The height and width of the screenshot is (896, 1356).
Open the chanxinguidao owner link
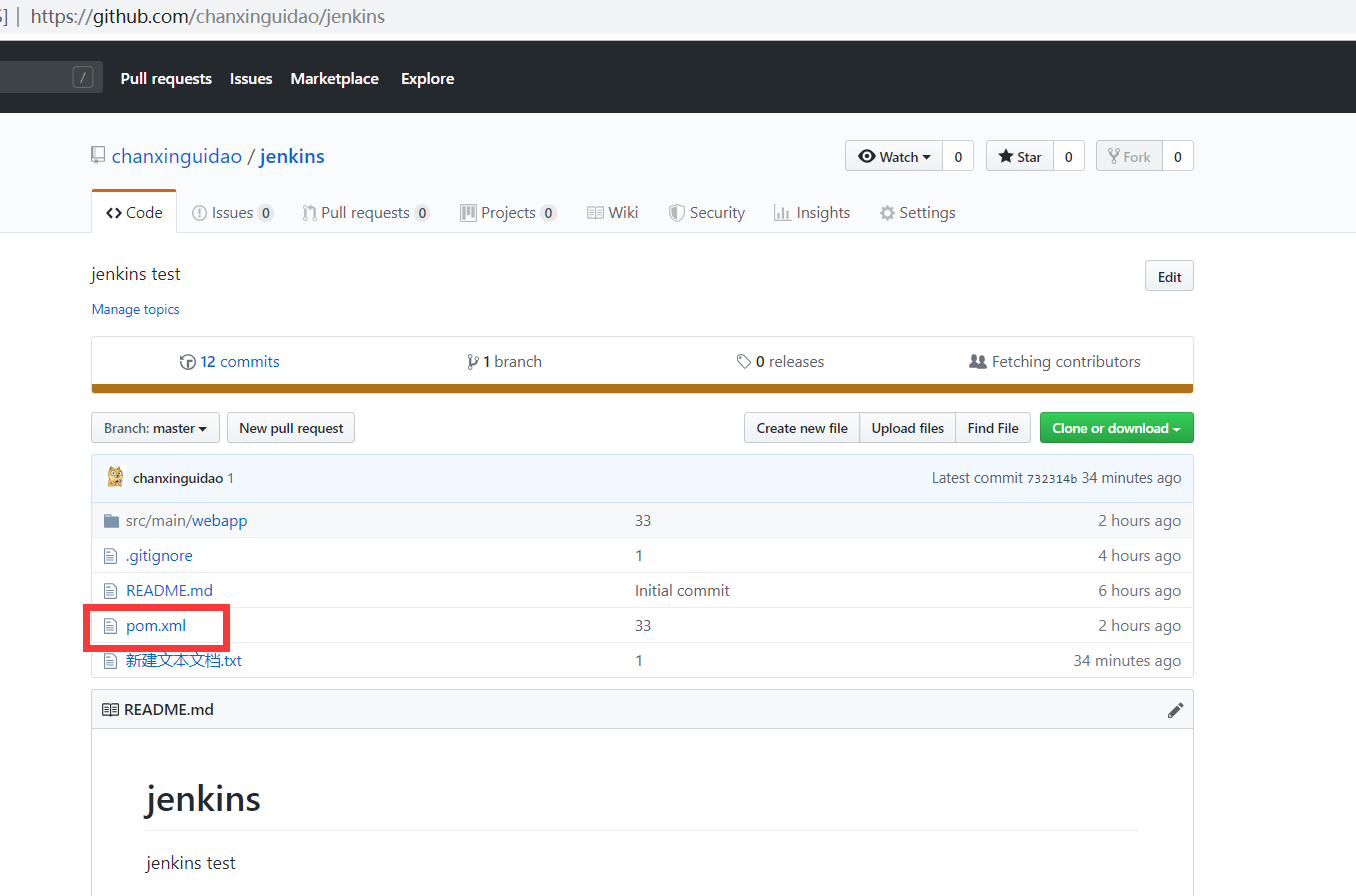point(177,156)
